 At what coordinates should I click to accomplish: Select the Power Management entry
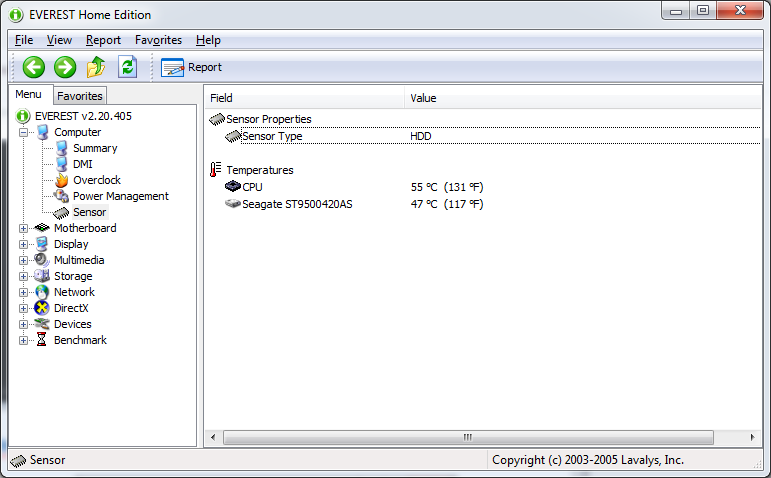point(121,196)
